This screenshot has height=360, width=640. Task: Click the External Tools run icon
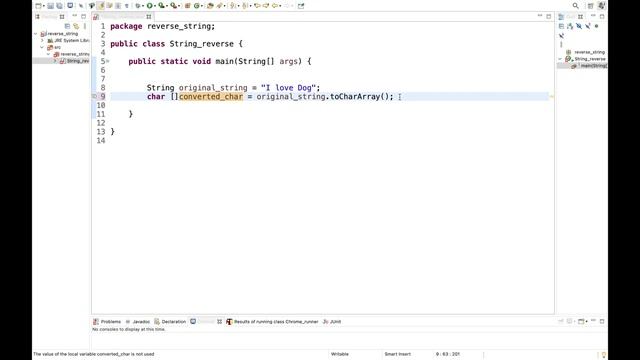pos(173,6)
